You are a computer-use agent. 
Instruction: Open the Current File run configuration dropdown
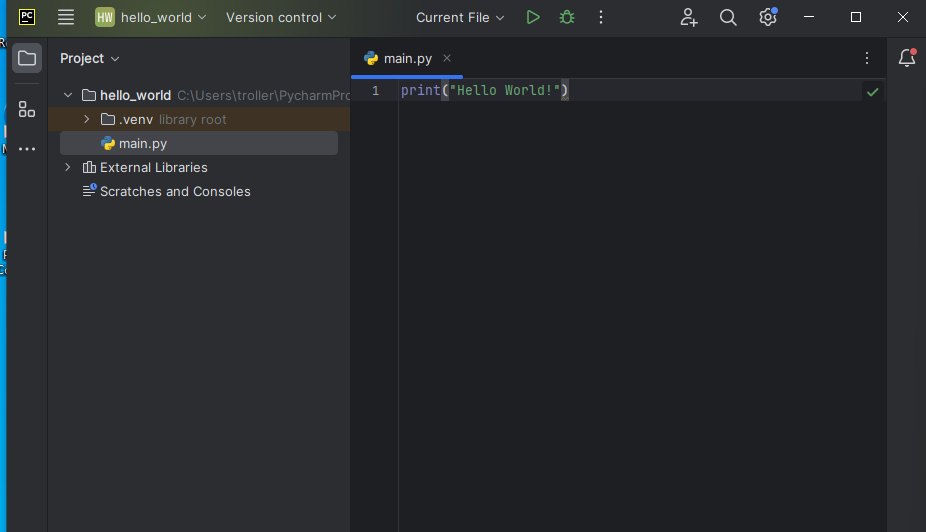pos(460,17)
